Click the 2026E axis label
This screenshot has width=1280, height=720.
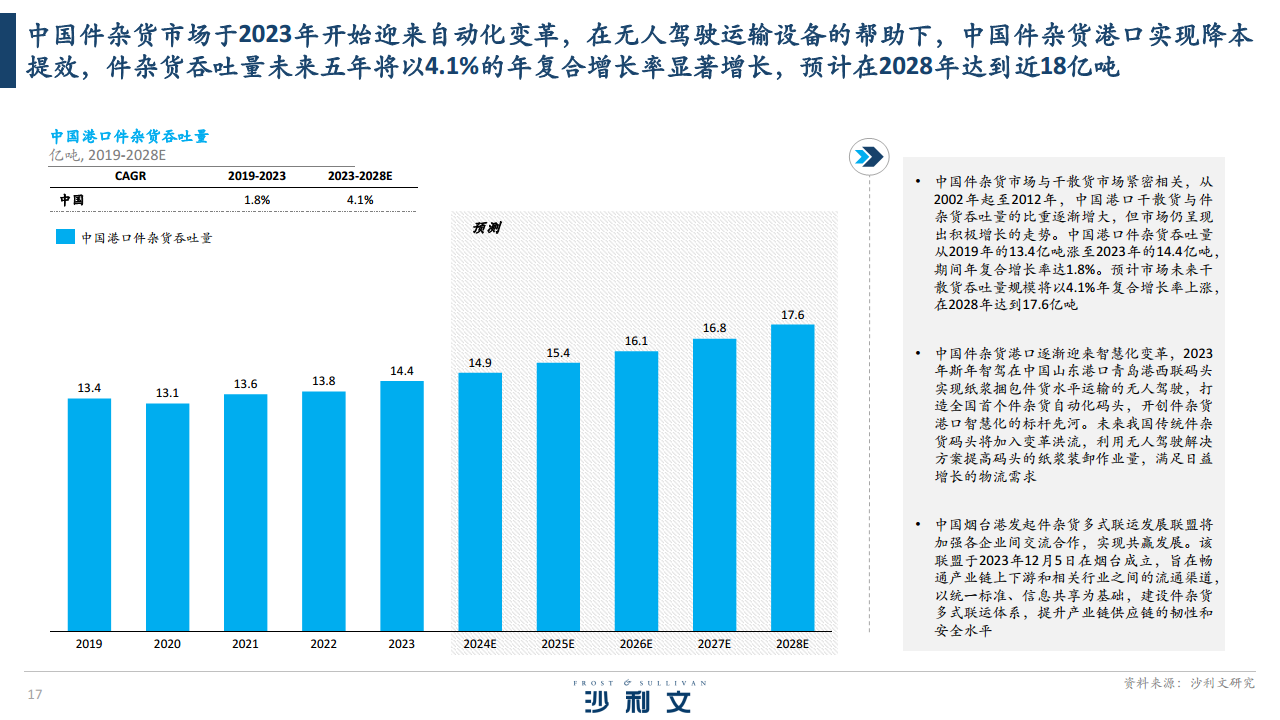[x=636, y=644]
